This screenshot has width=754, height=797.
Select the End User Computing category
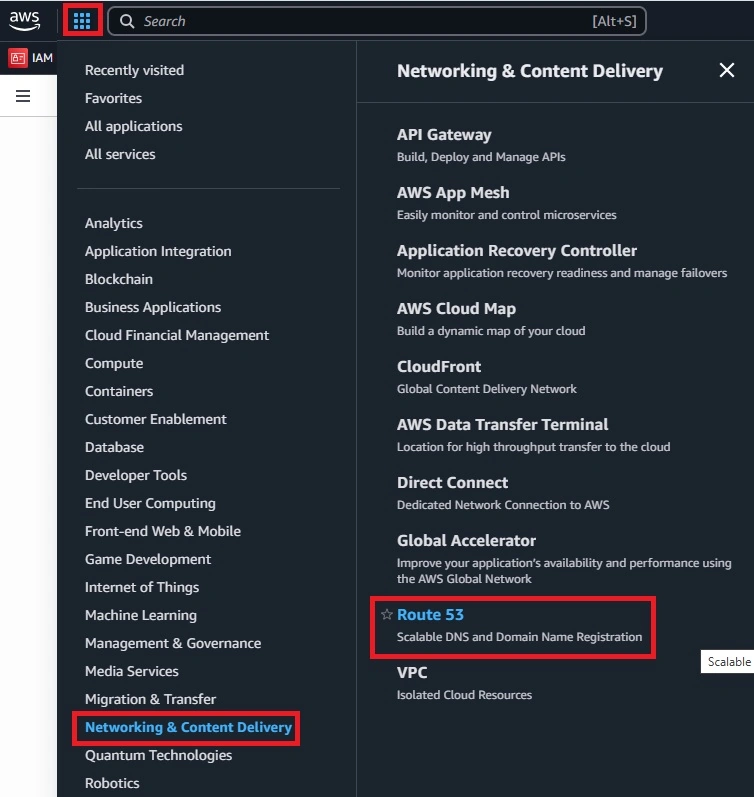(150, 503)
